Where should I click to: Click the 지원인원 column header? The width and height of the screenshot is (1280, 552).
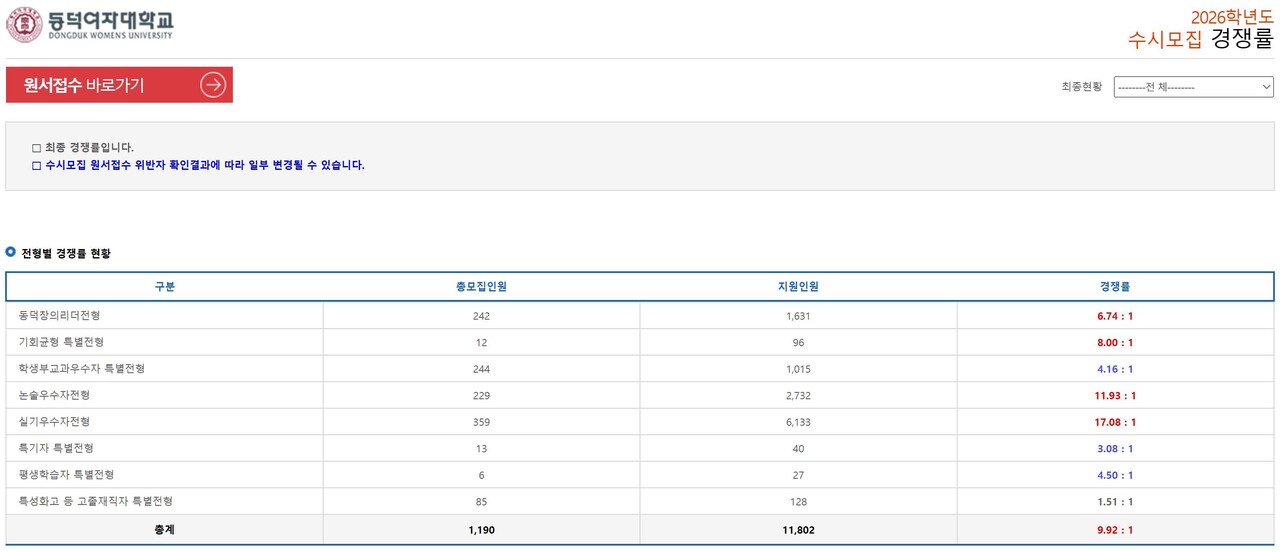798,287
